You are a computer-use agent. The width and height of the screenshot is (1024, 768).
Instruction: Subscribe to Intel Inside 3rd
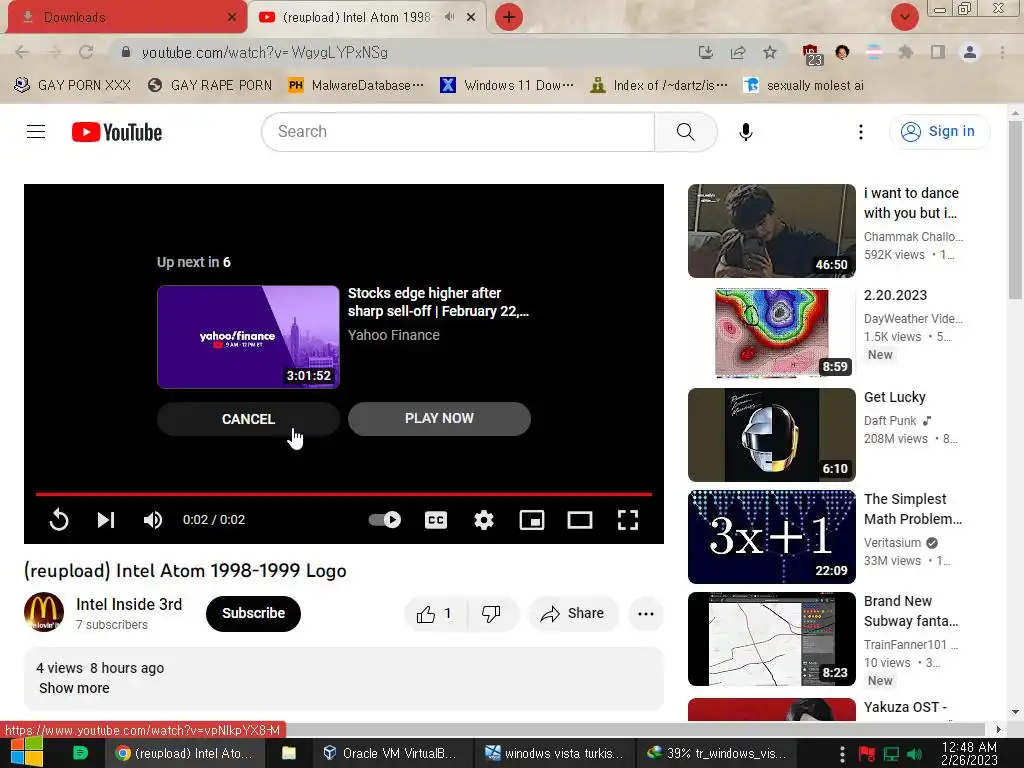(x=253, y=613)
